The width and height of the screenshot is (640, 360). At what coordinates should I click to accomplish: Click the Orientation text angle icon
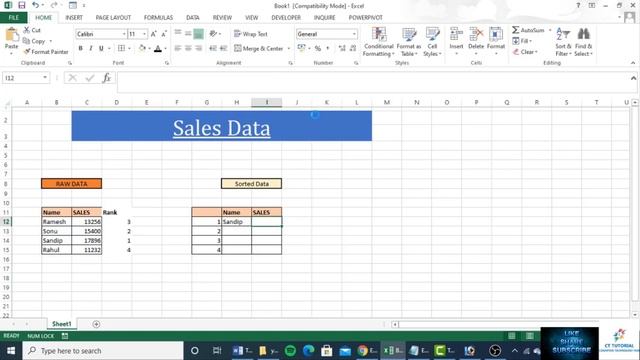tap(213, 34)
